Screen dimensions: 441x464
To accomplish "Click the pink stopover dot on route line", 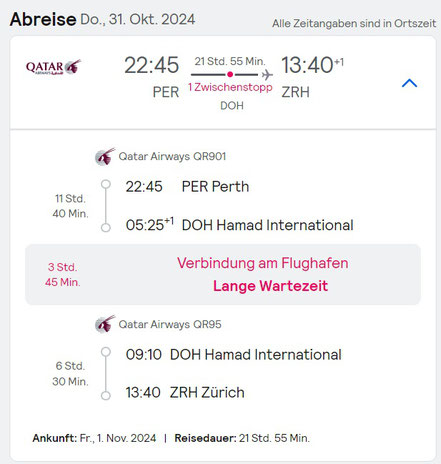I will coord(230,74).
